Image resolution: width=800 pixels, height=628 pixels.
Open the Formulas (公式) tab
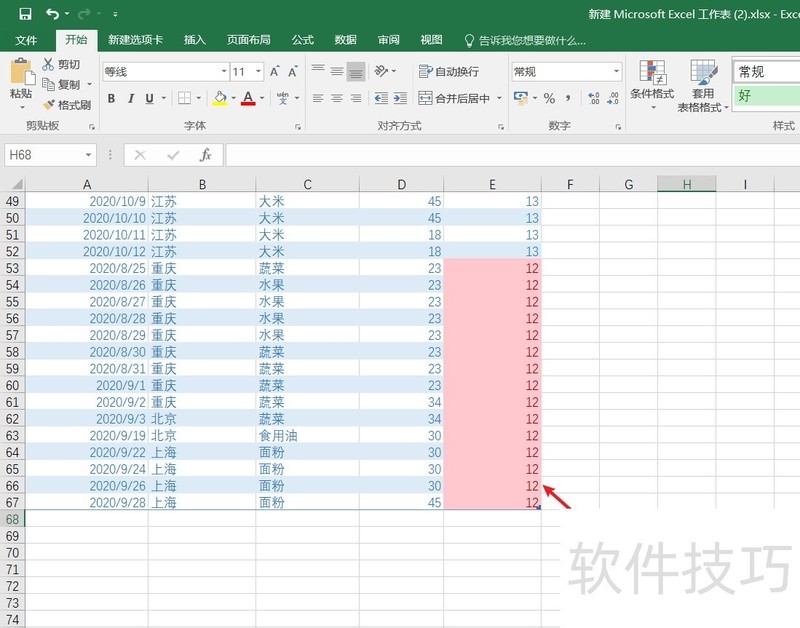pos(302,40)
